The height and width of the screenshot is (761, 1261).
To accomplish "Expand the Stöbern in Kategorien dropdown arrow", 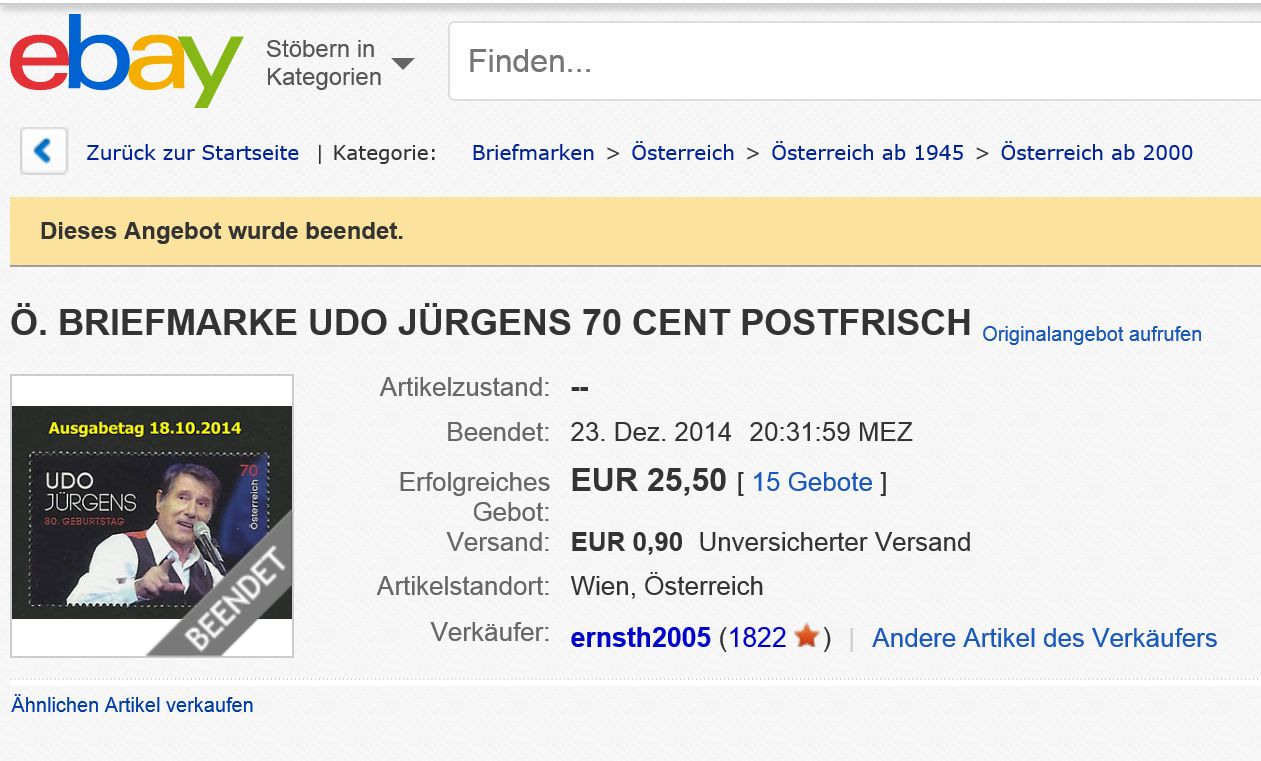I will tap(403, 63).
